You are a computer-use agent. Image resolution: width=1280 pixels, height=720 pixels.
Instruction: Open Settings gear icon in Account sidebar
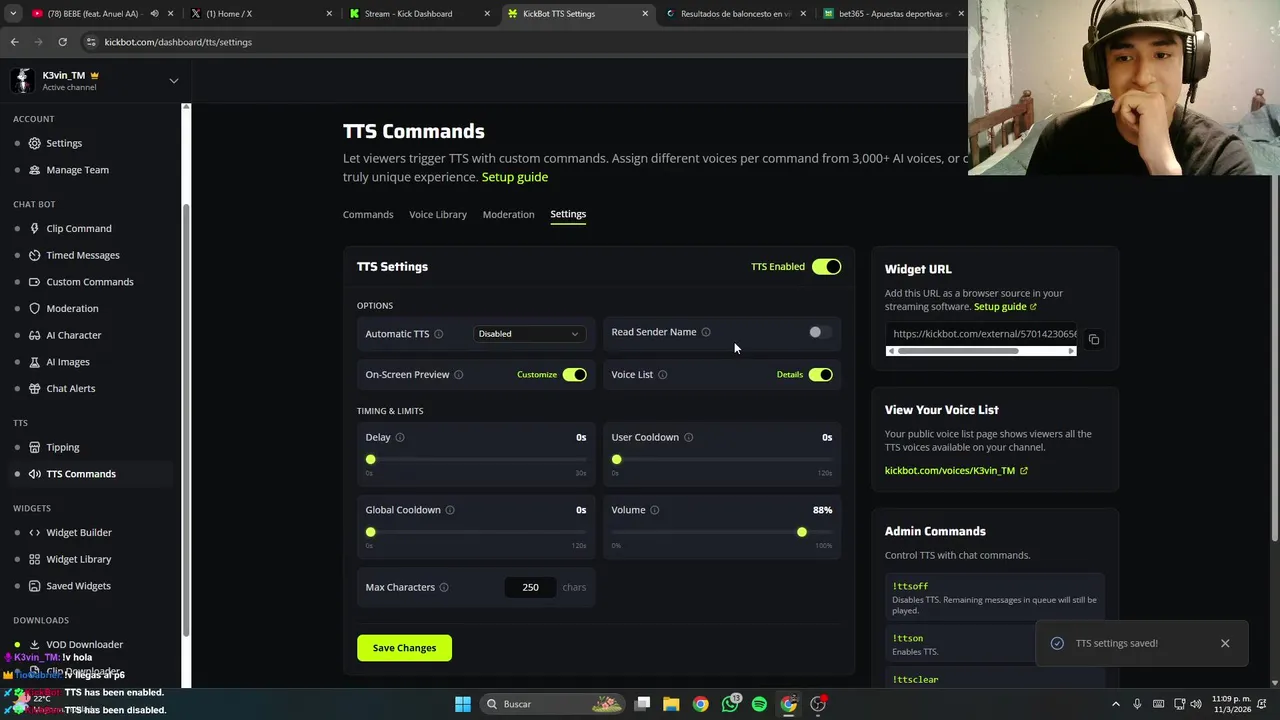pyautogui.click(x=34, y=143)
